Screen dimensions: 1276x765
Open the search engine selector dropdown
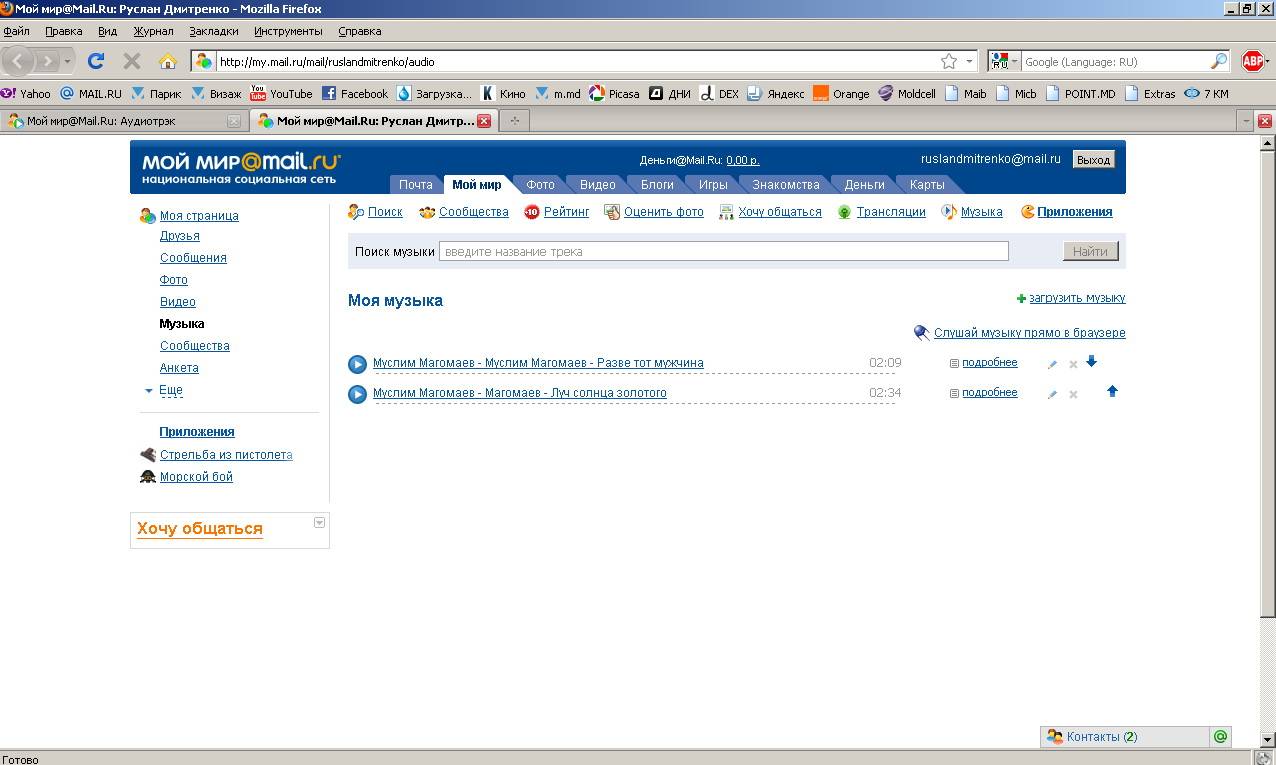[1003, 61]
